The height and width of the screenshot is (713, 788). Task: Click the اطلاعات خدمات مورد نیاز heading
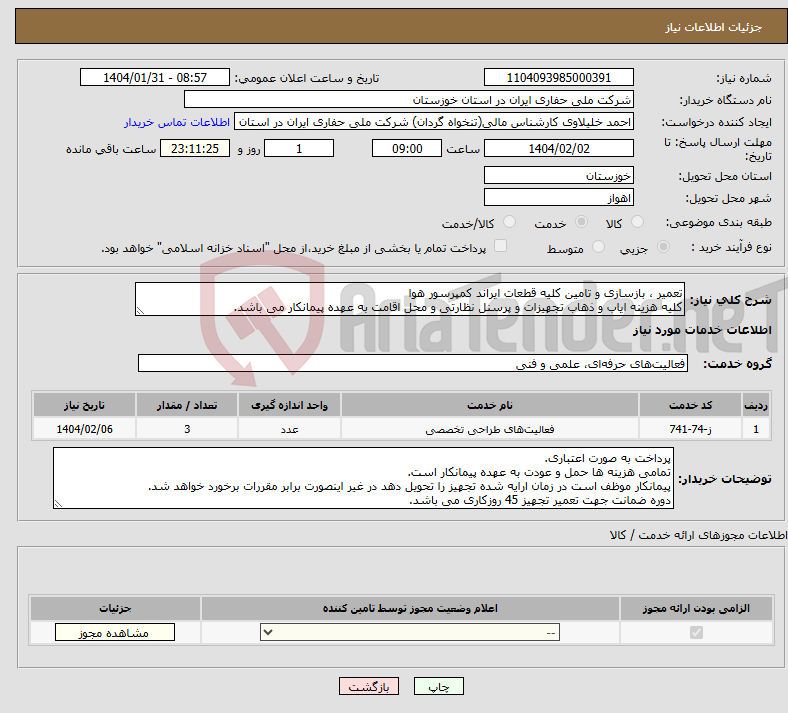tap(702, 330)
